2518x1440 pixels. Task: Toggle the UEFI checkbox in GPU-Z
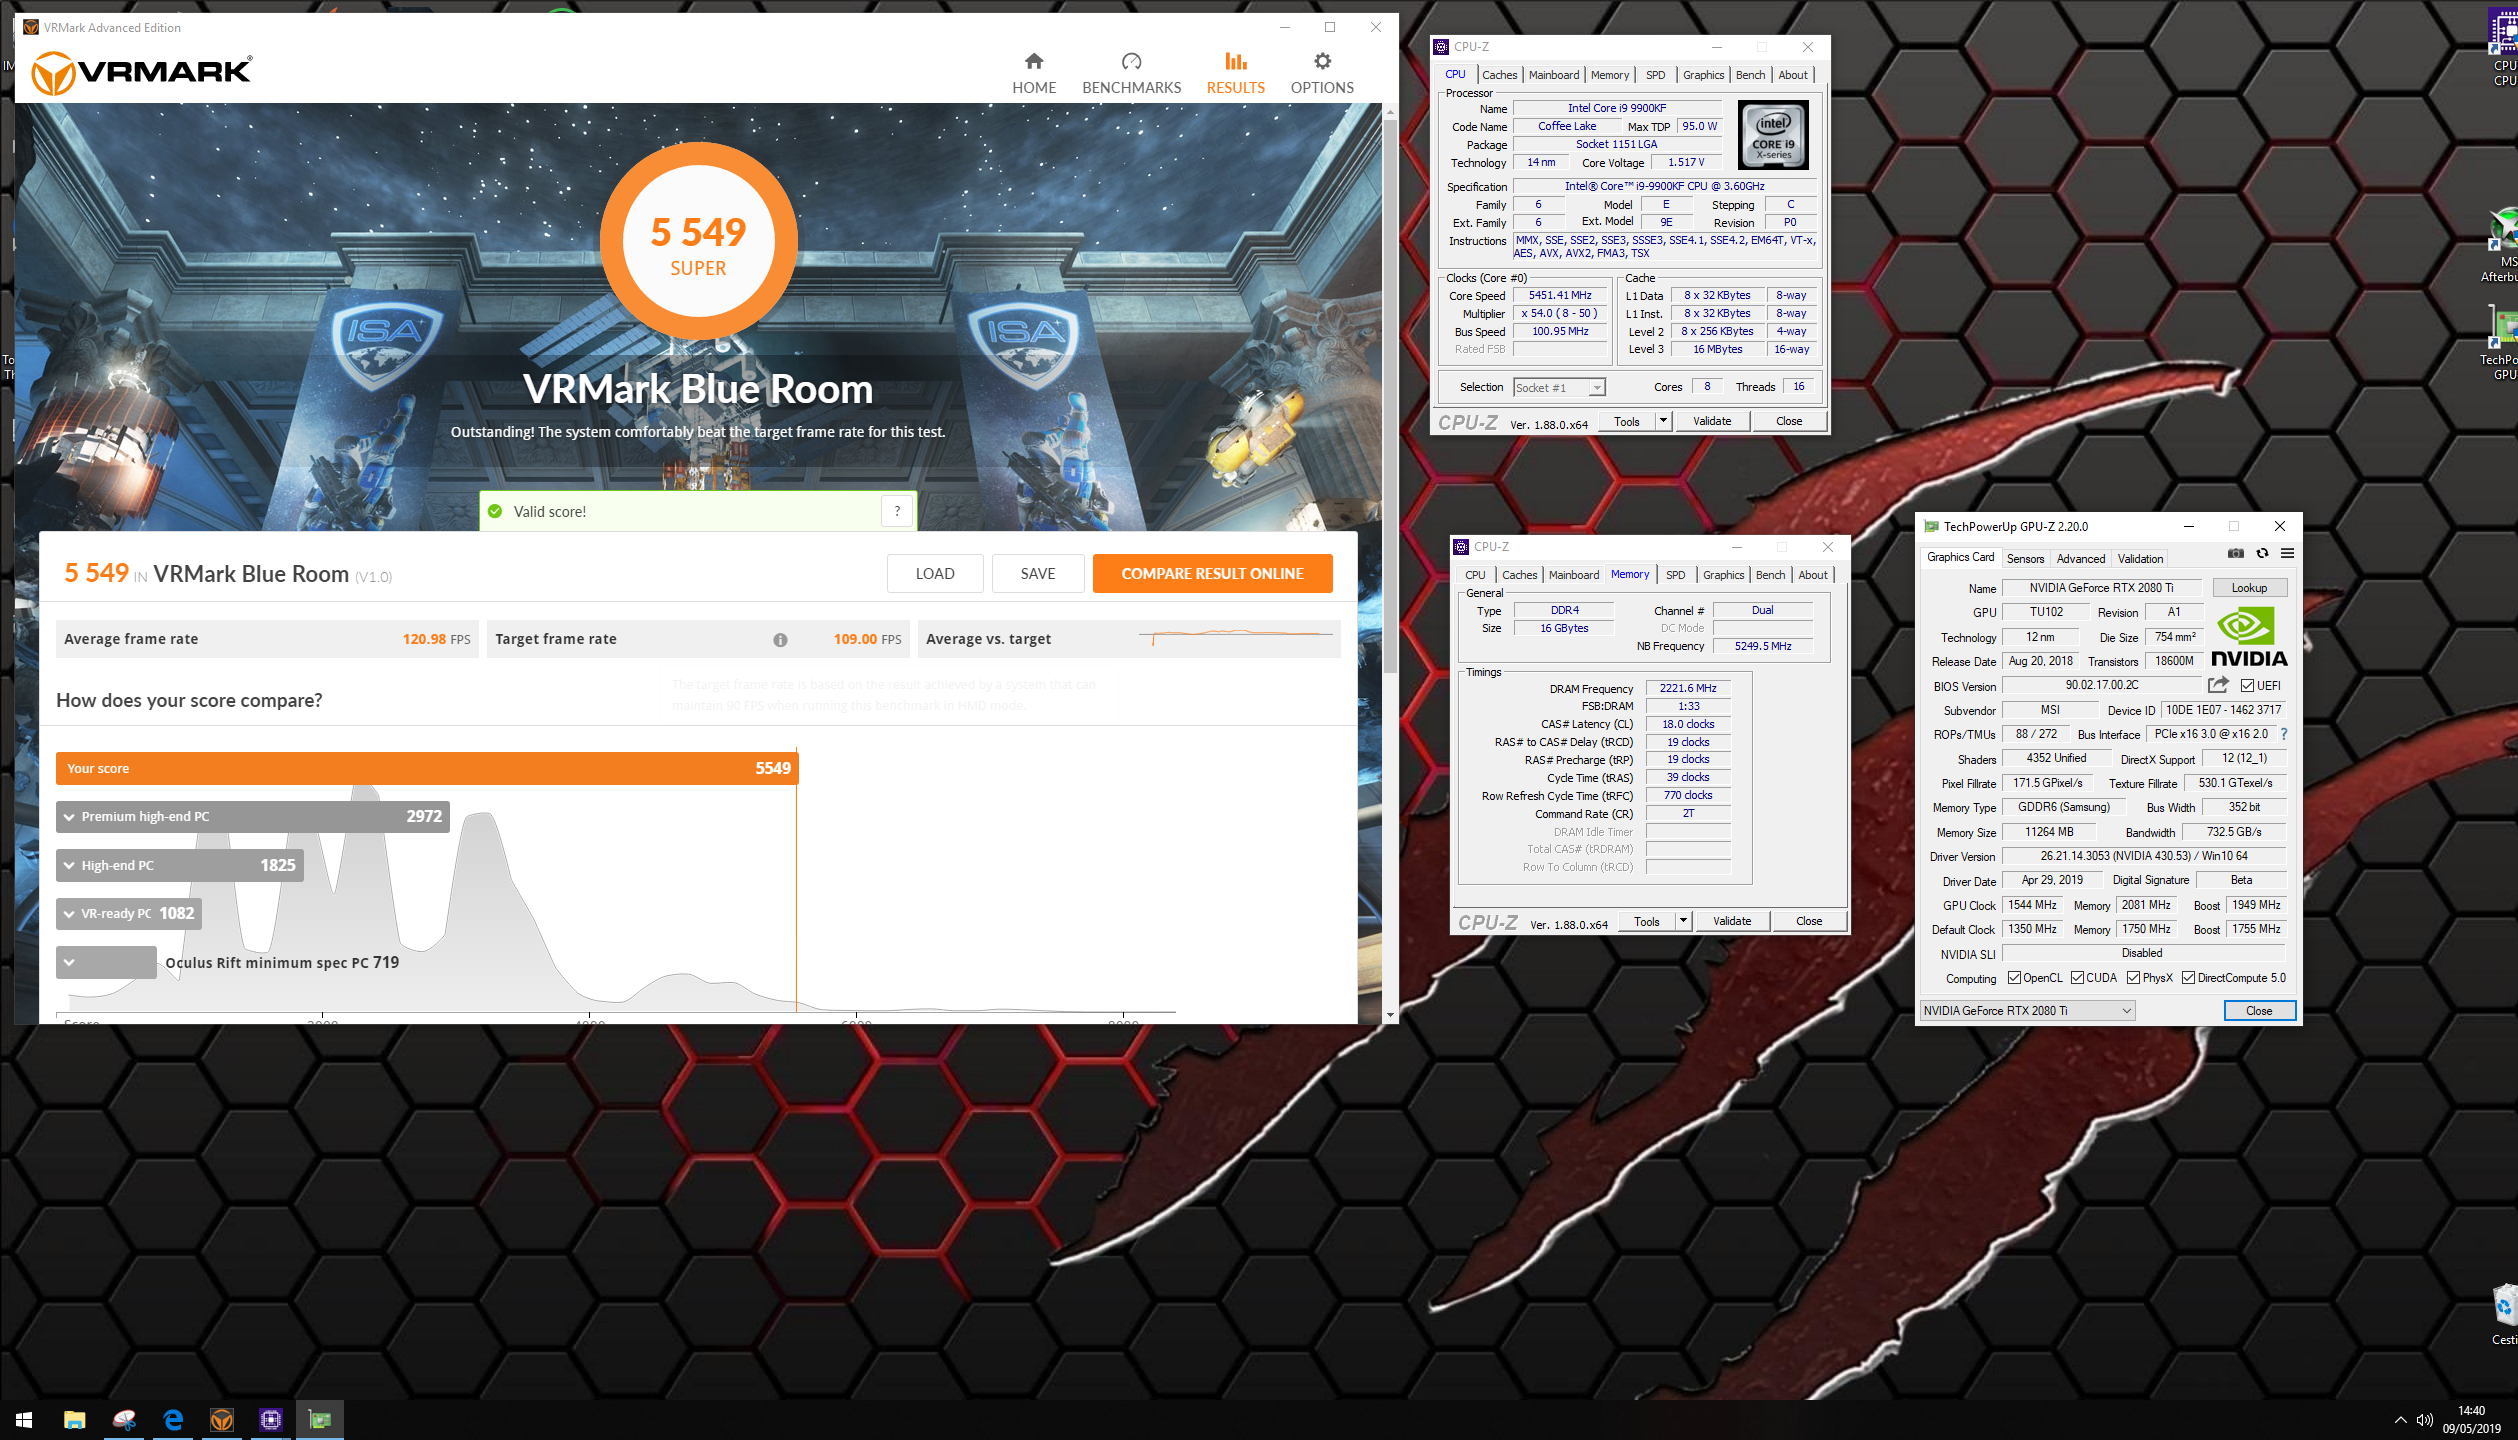(2247, 686)
